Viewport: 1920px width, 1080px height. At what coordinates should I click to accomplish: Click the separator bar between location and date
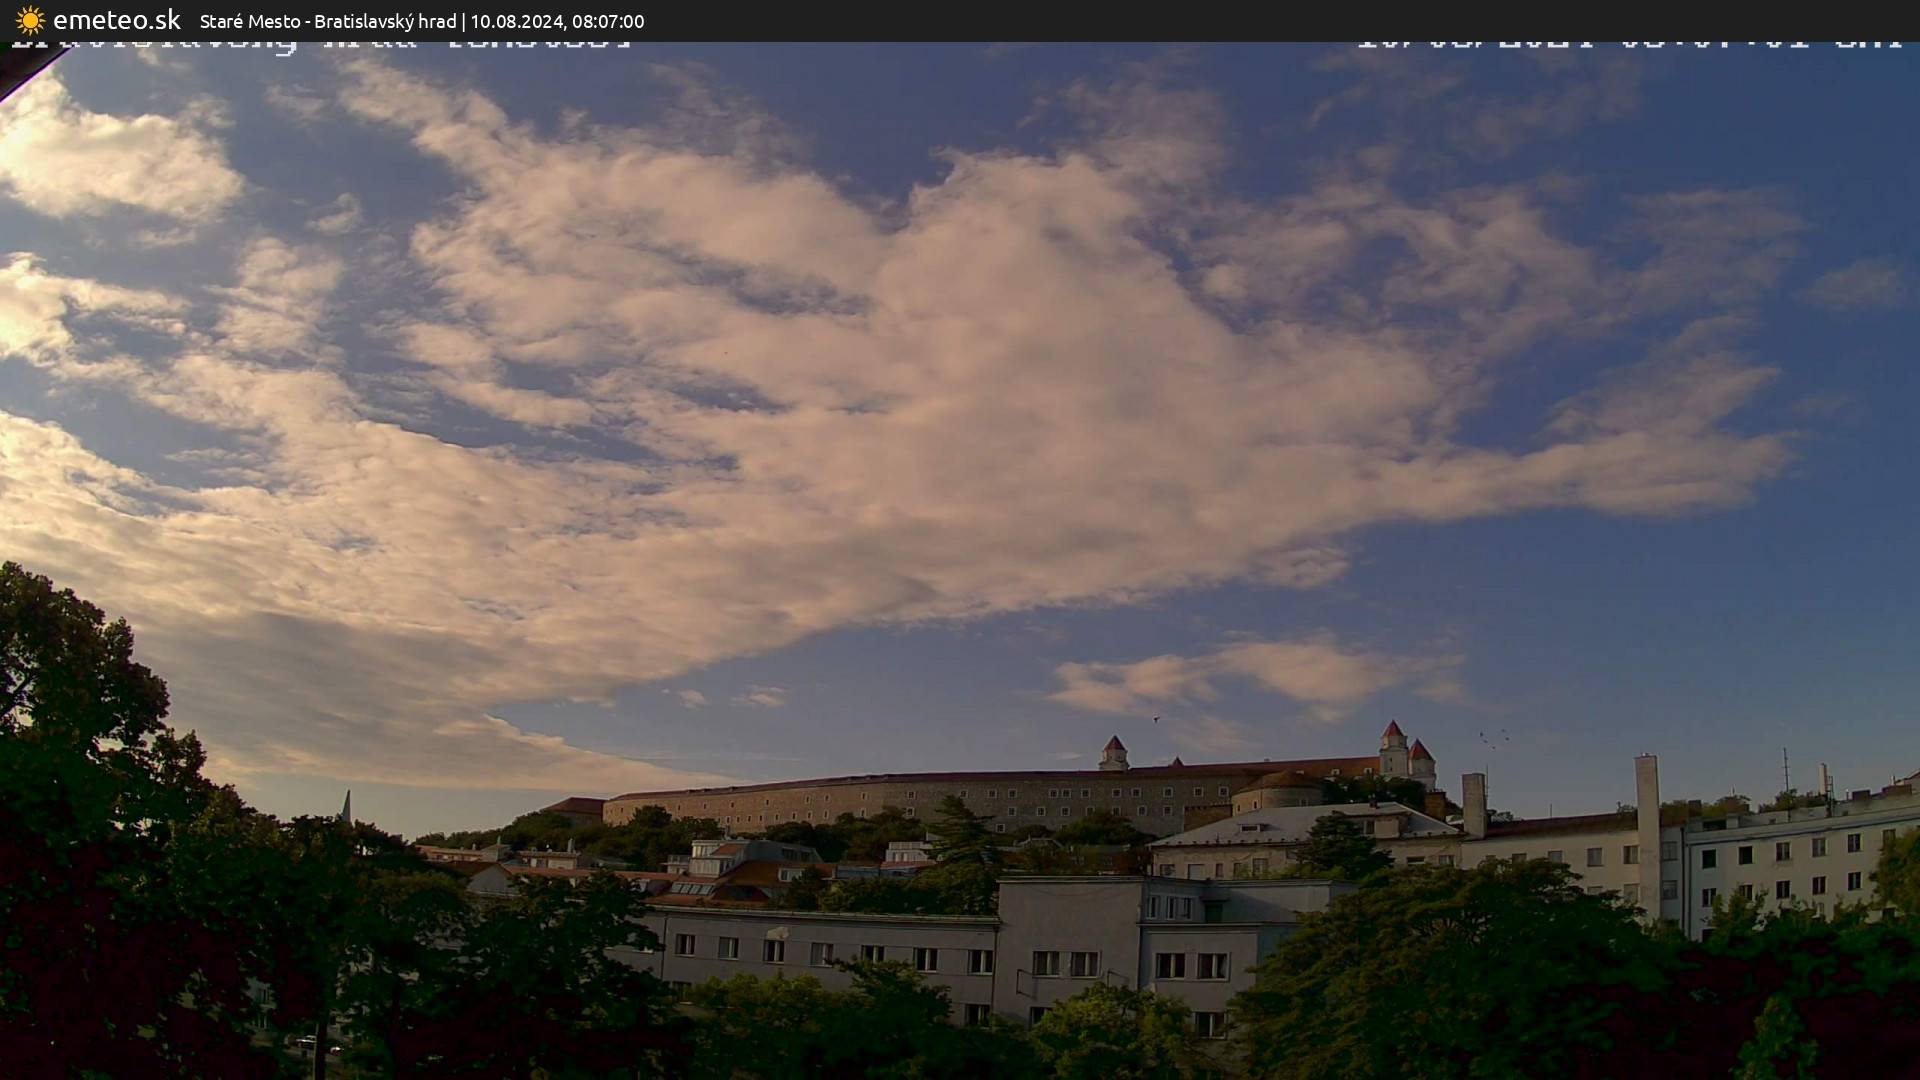pyautogui.click(x=466, y=21)
